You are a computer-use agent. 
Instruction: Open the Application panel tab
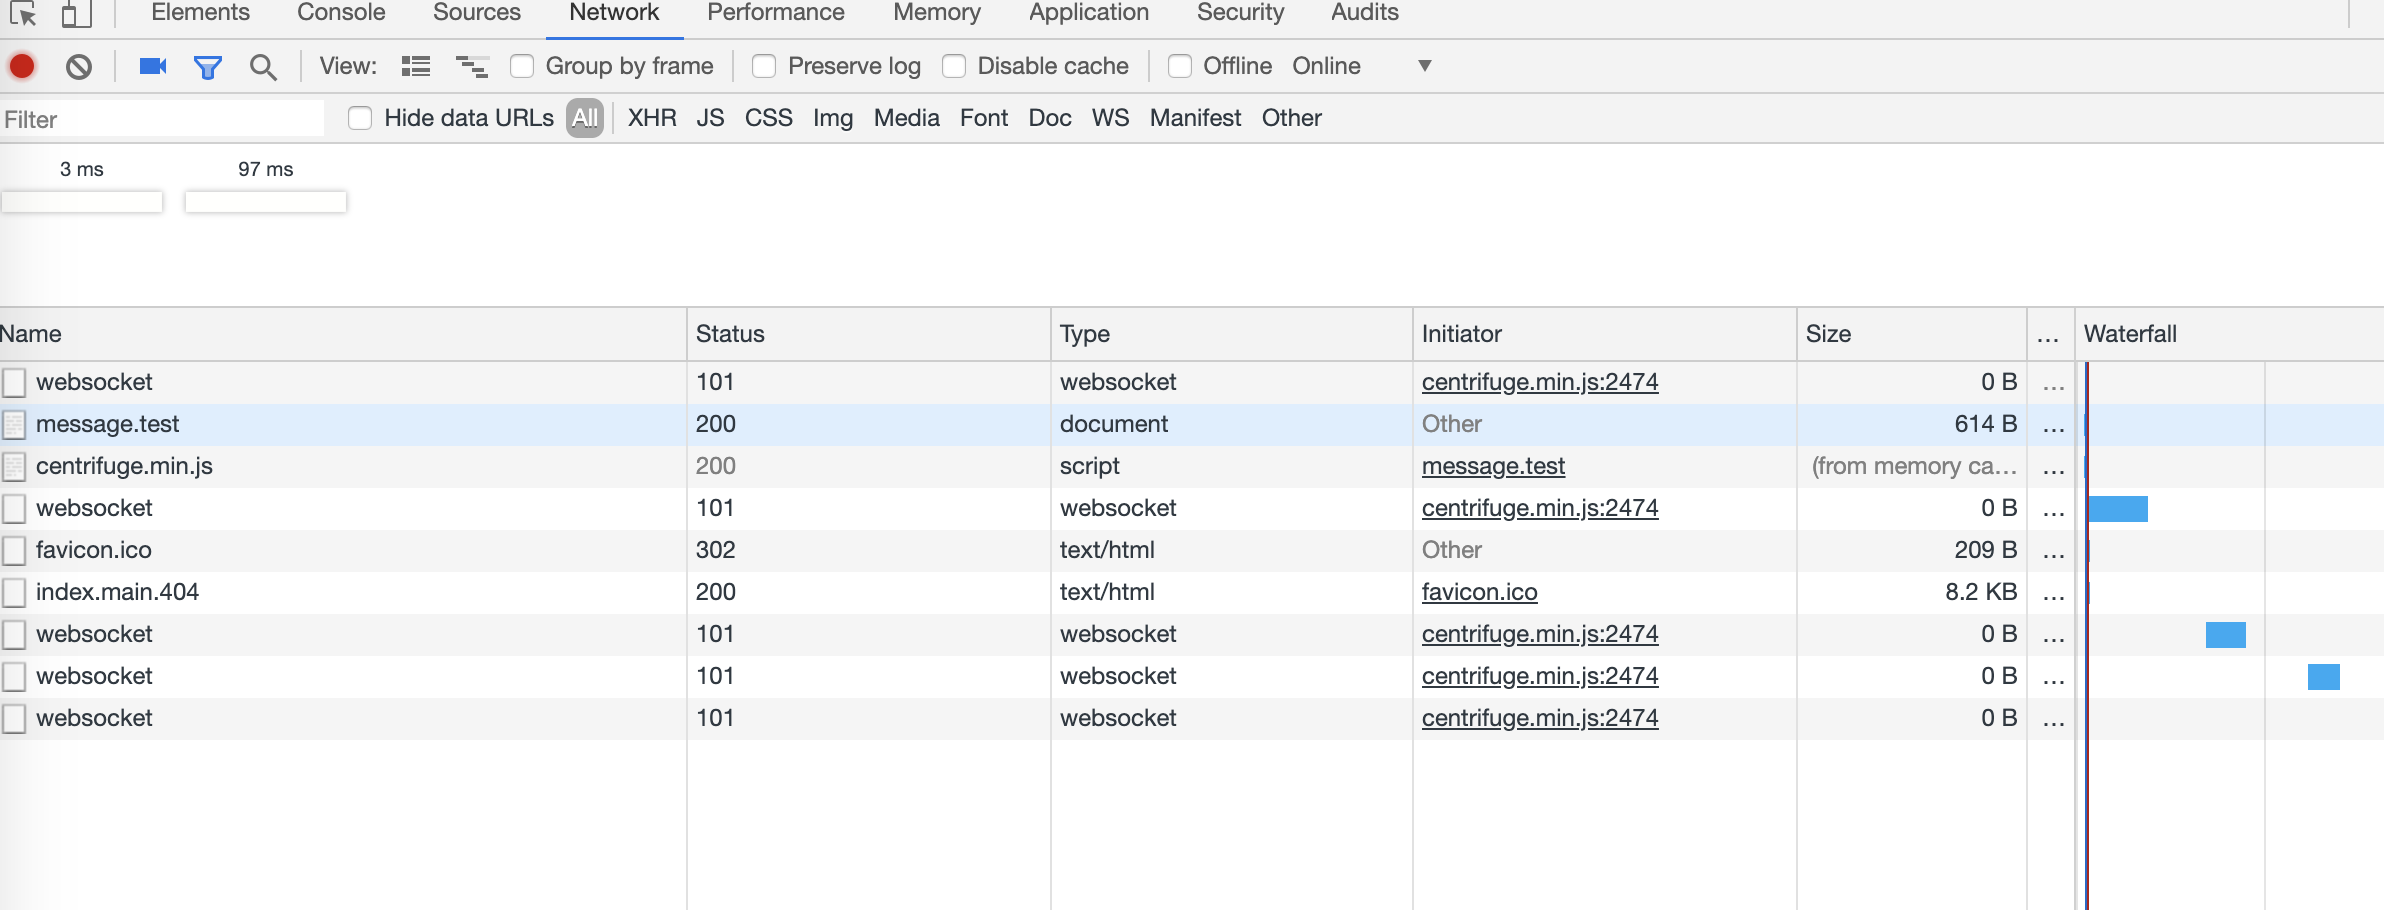click(x=1088, y=12)
